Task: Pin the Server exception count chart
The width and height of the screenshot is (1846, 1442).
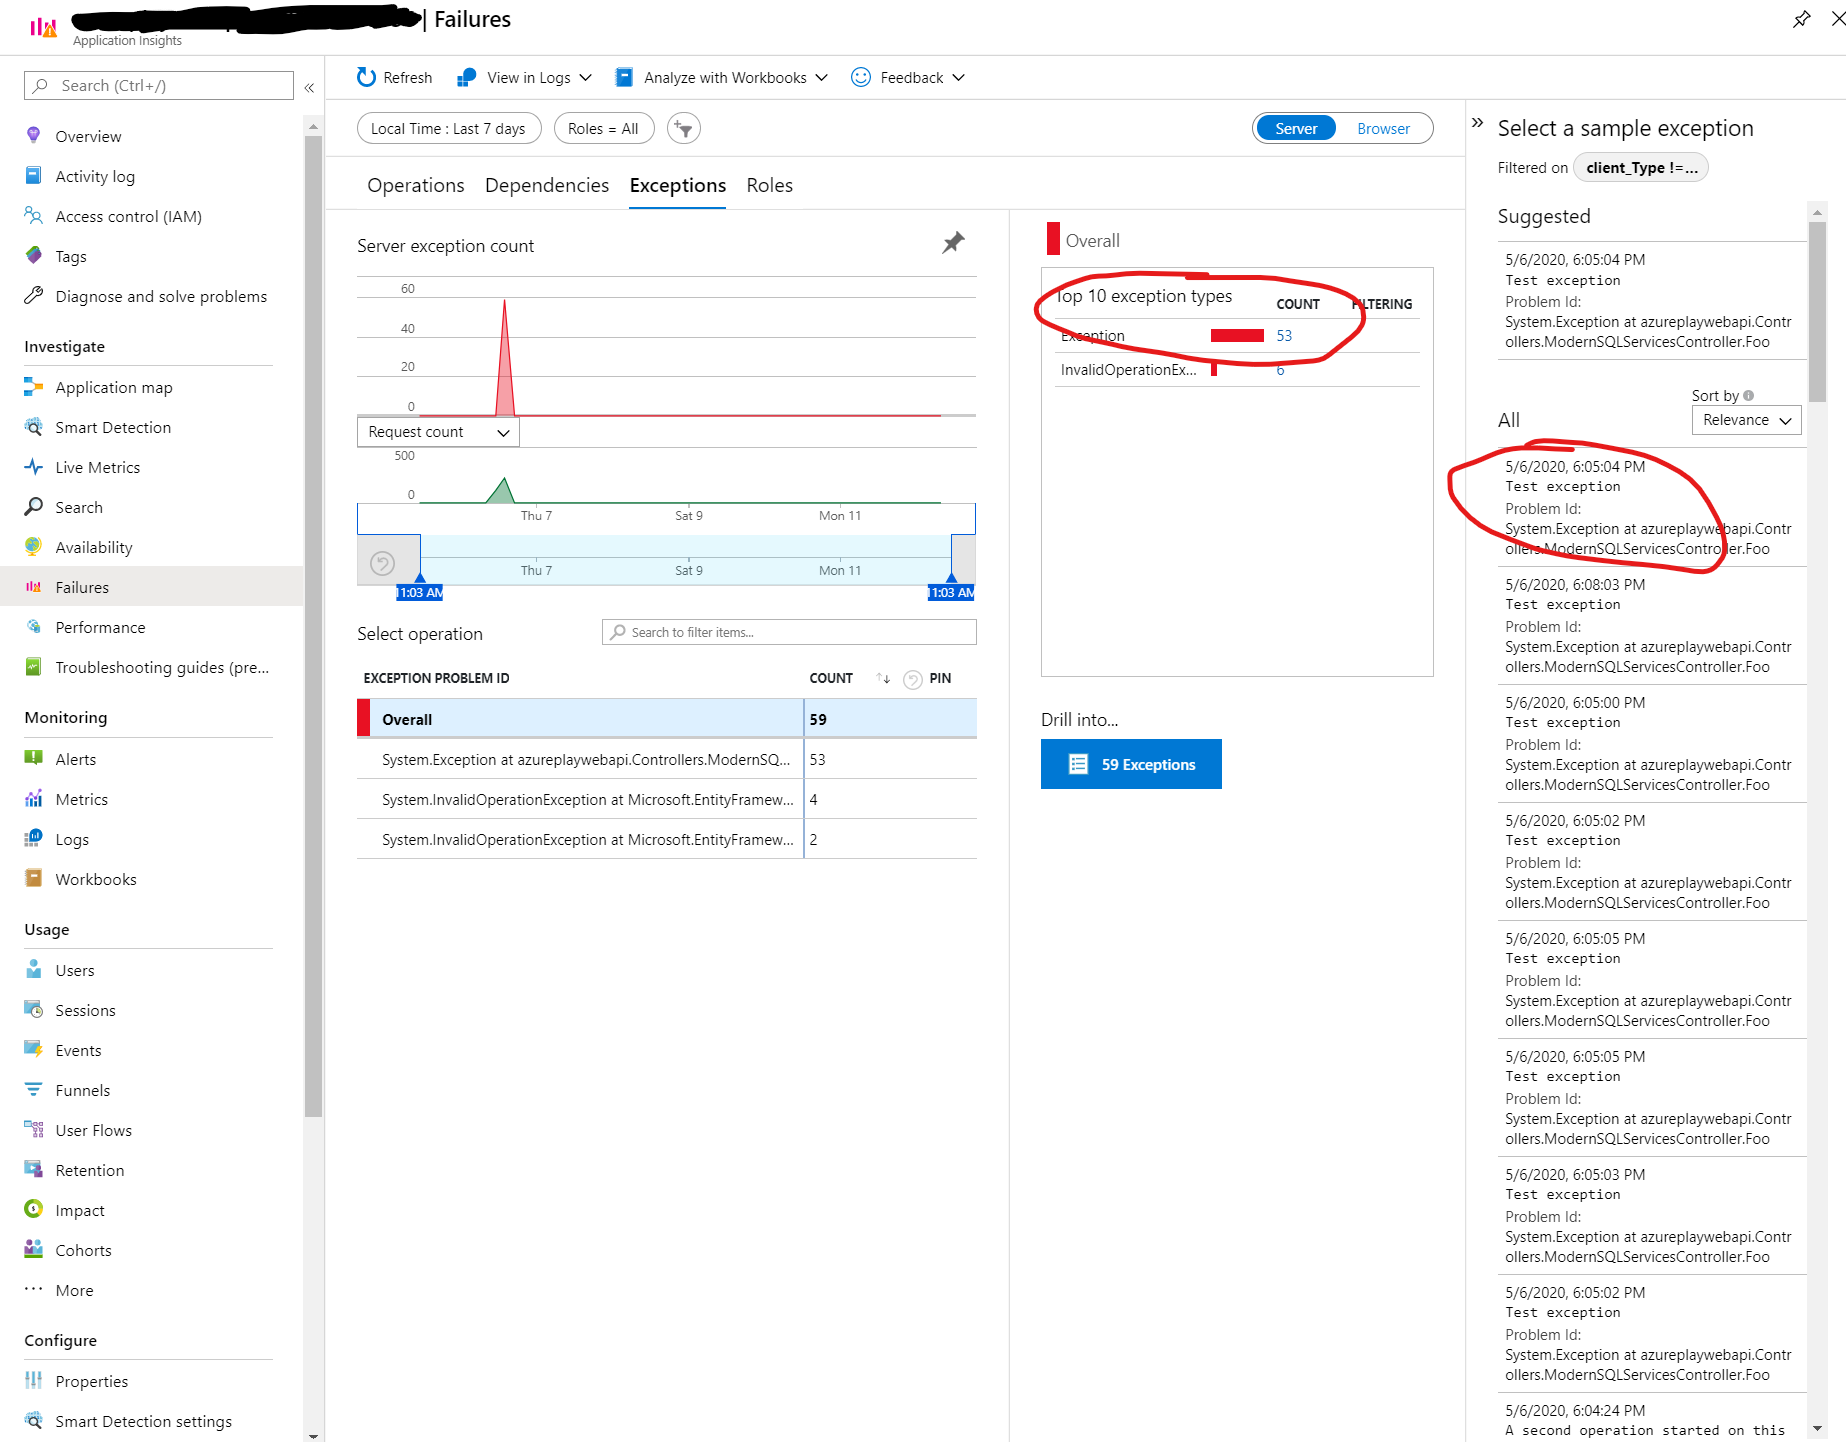Action: pyautogui.click(x=953, y=243)
